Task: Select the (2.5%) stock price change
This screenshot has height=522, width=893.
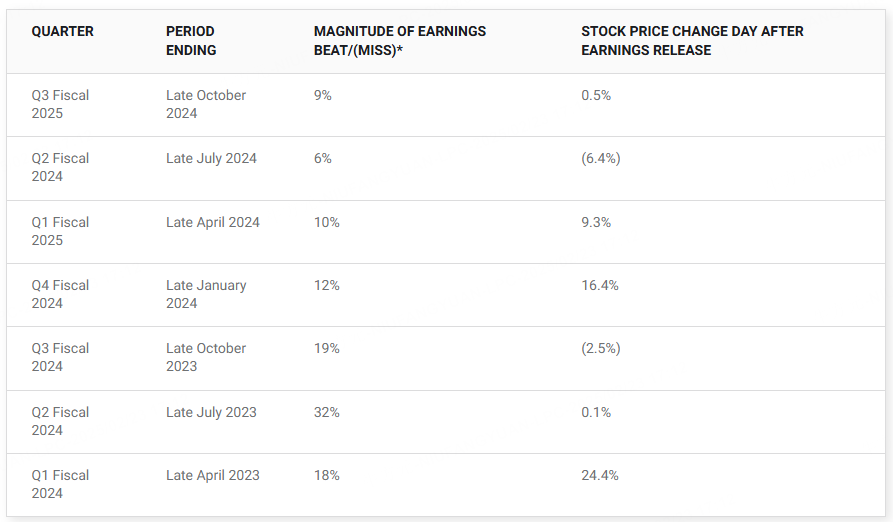Action: click(x=601, y=348)
